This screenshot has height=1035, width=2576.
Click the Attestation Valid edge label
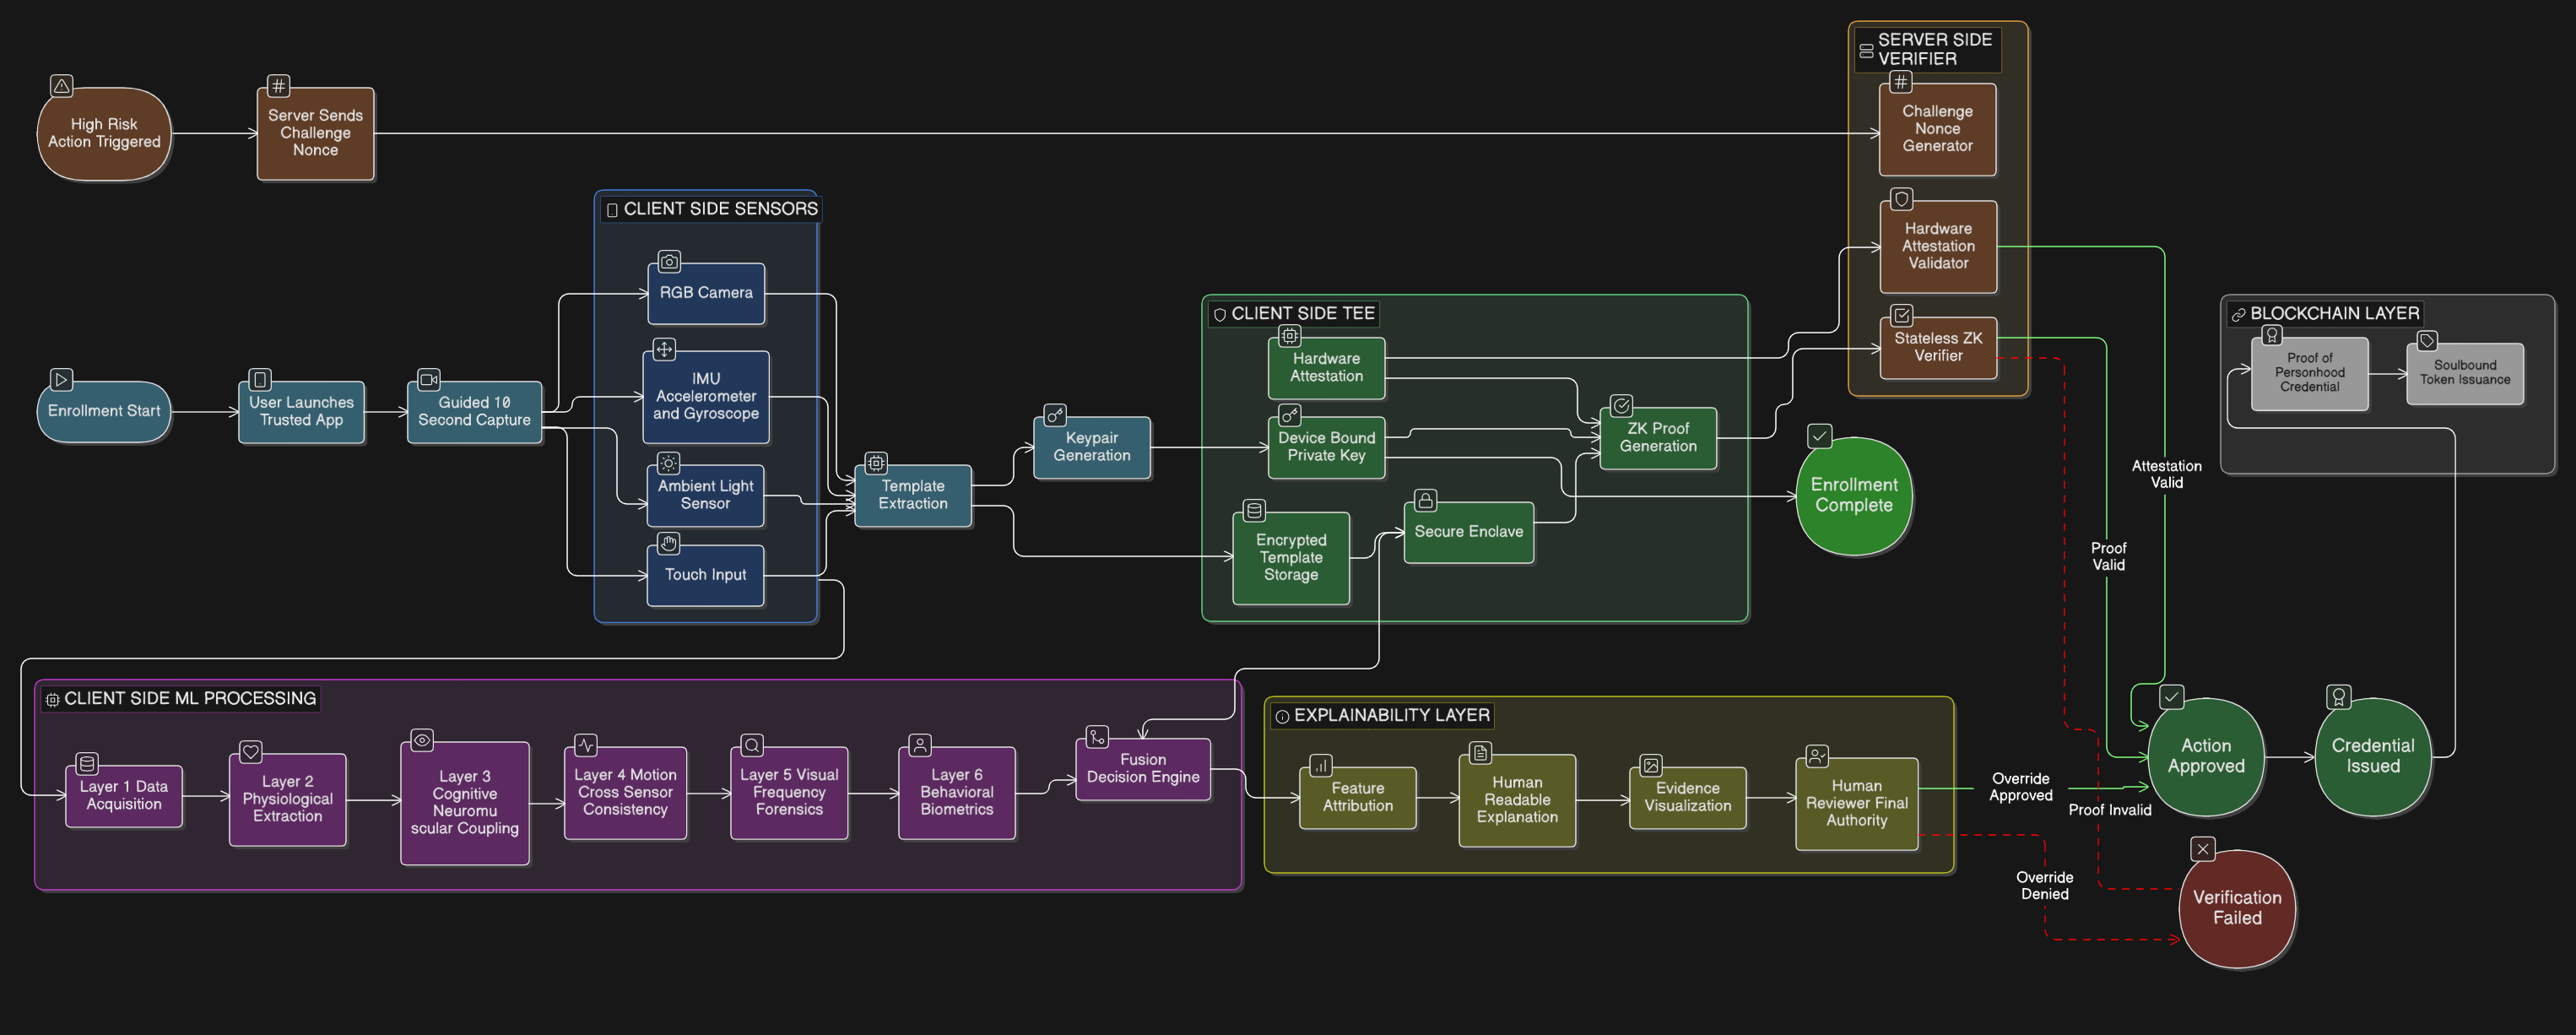(2166, 474)
